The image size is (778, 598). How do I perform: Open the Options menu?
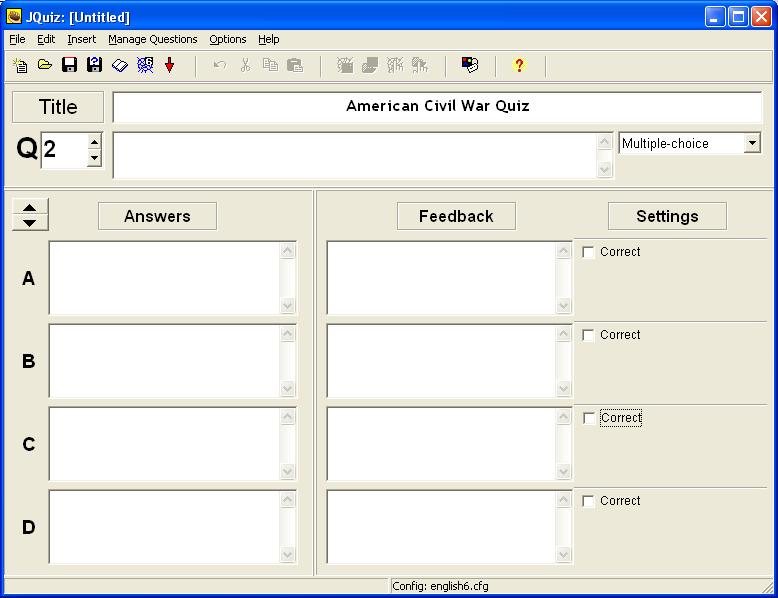[x=228, y=39]
